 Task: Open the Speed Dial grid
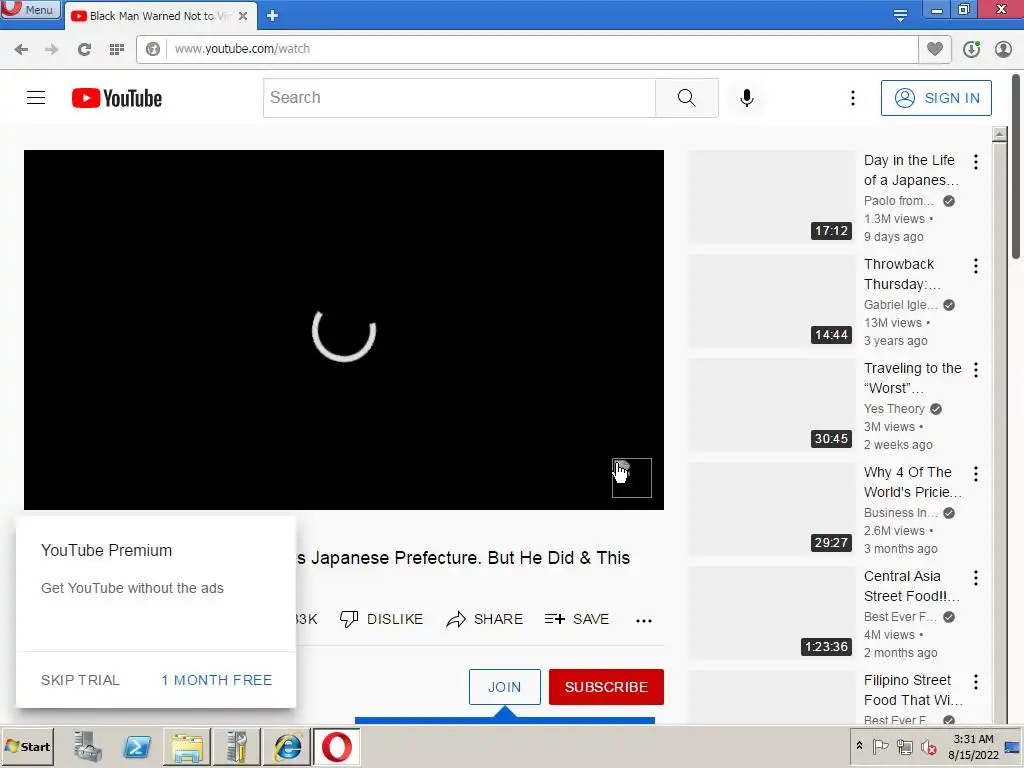[117, 49]
